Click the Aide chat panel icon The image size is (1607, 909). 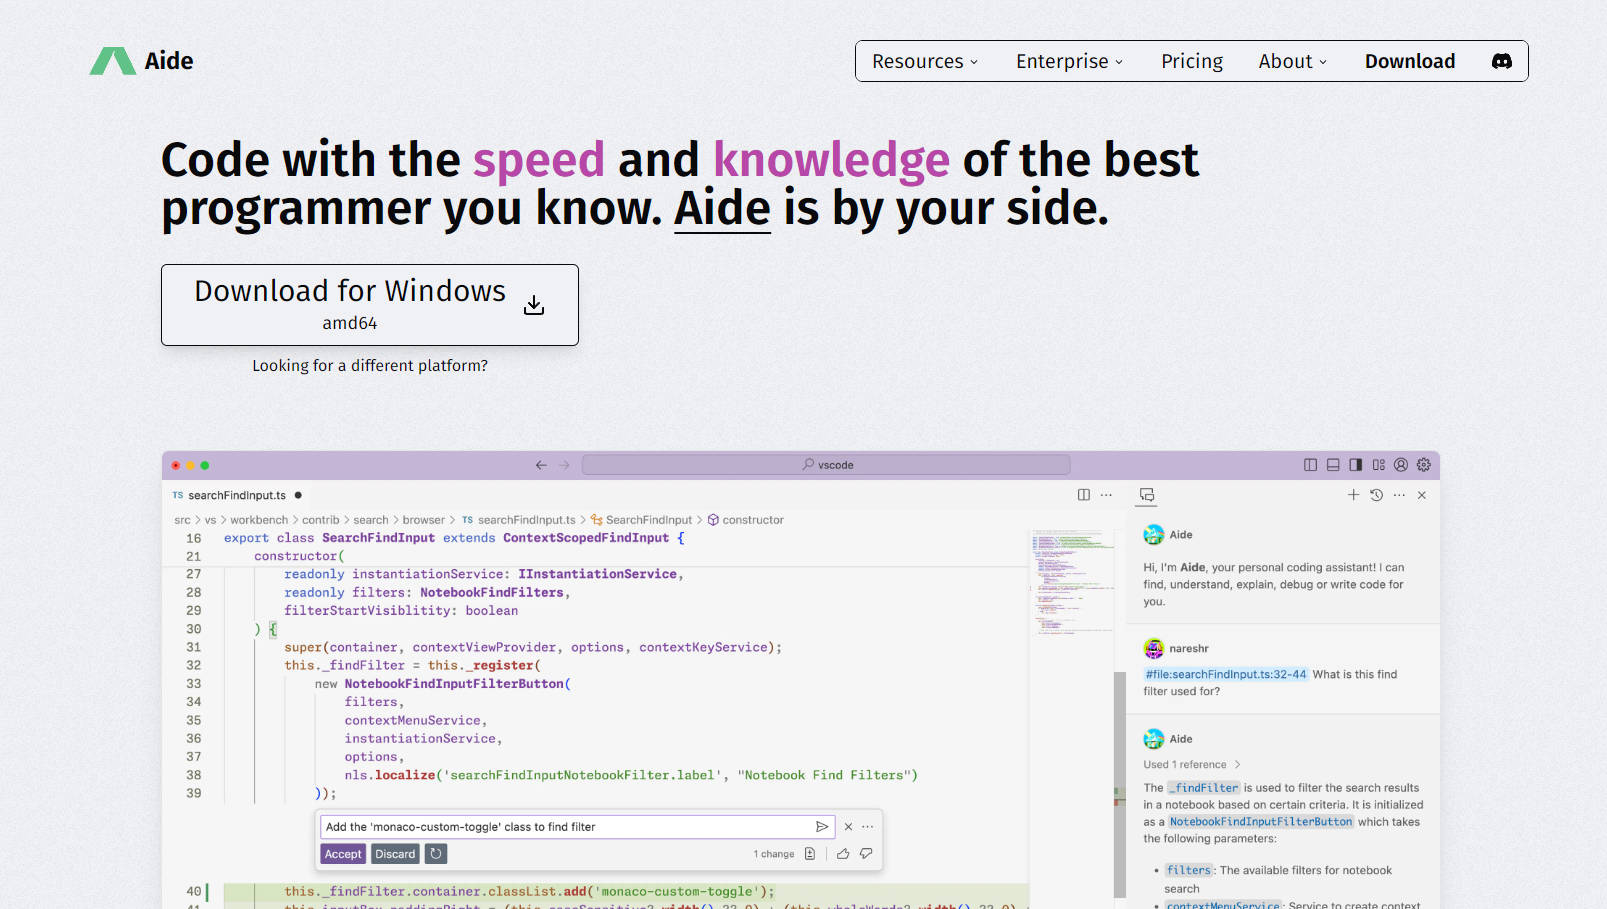(x=1147, y=495)
